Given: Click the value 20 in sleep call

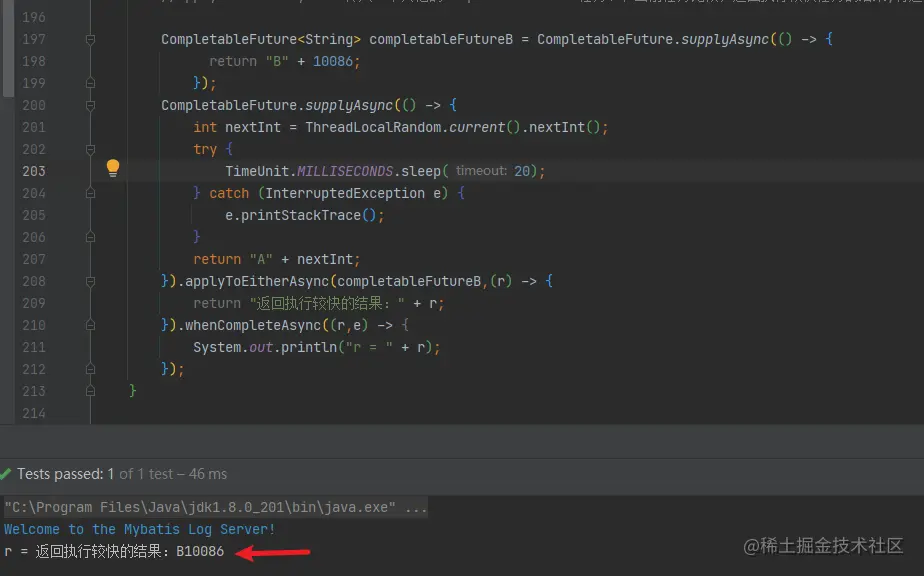Looking at the screenshot, I should click(522, 171).
